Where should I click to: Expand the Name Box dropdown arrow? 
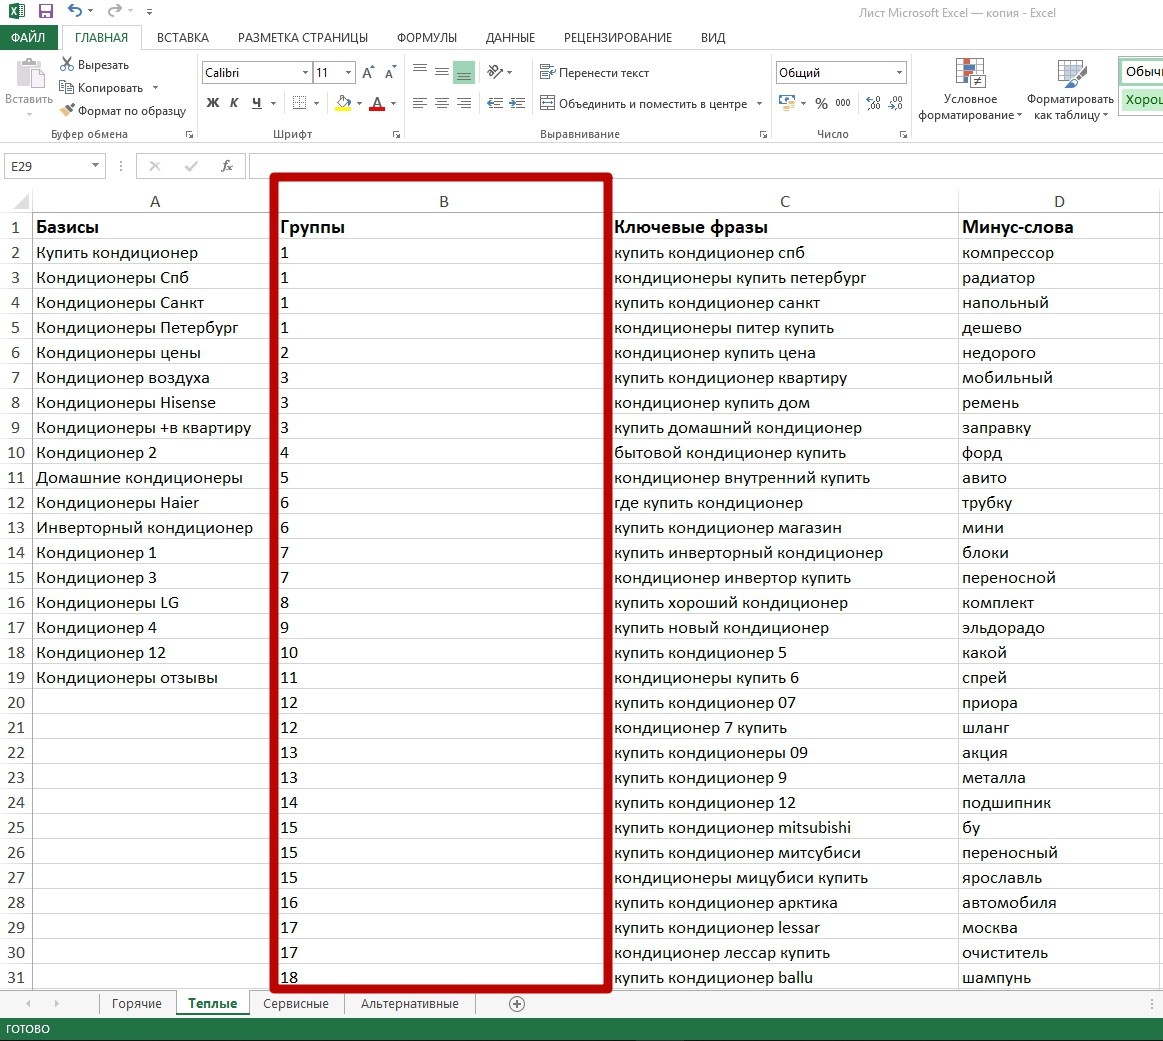coord(96,165)
